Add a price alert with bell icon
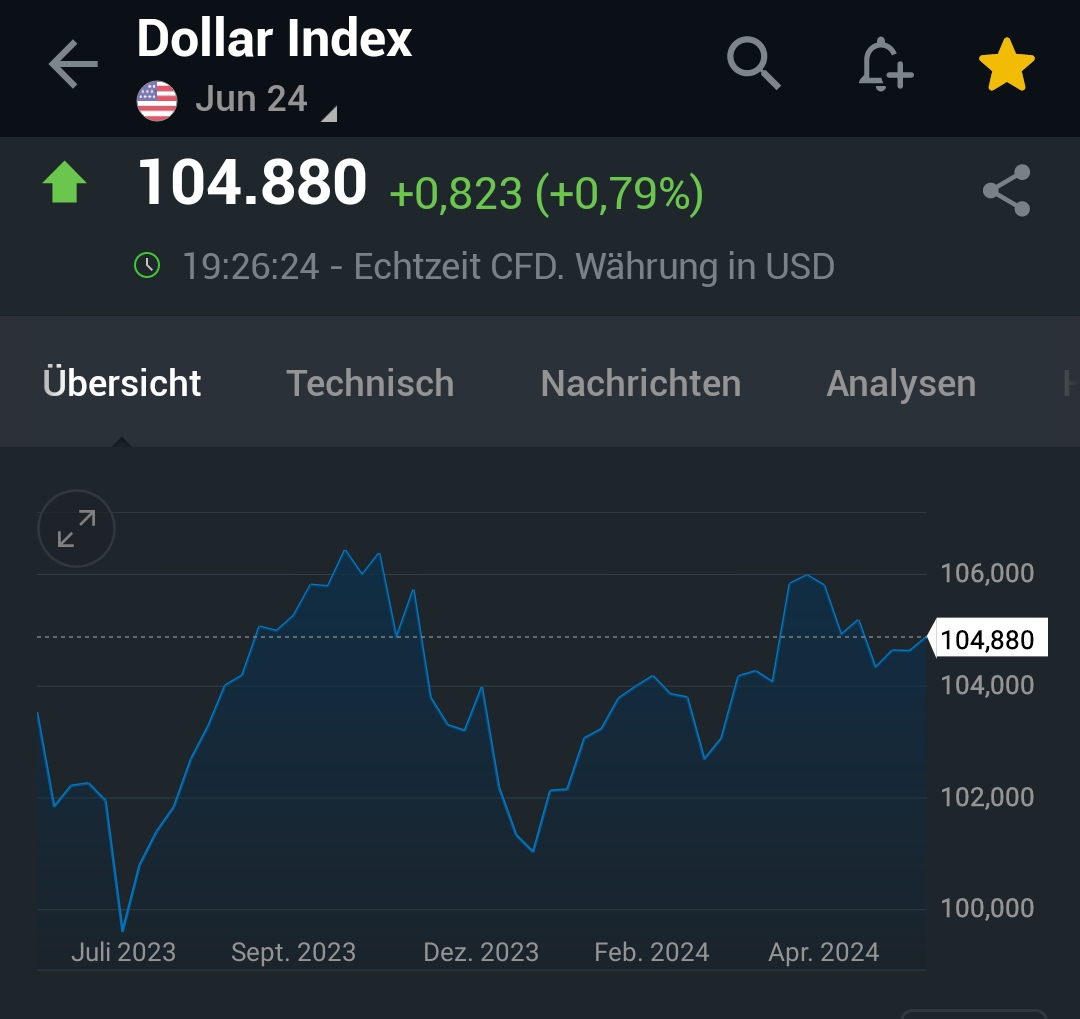 (x=885, y=65)
